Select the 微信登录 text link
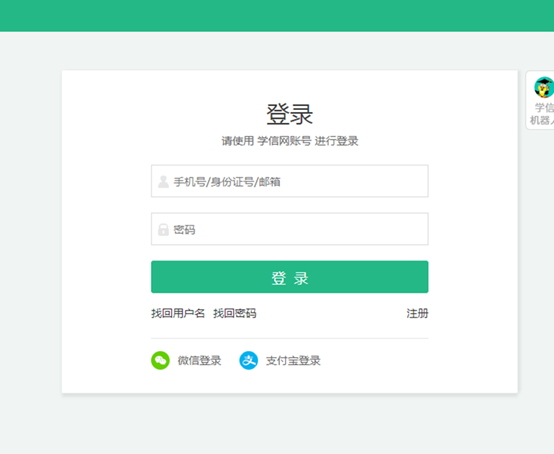This screenshot has width=554, height=454. tap(199, 361)
